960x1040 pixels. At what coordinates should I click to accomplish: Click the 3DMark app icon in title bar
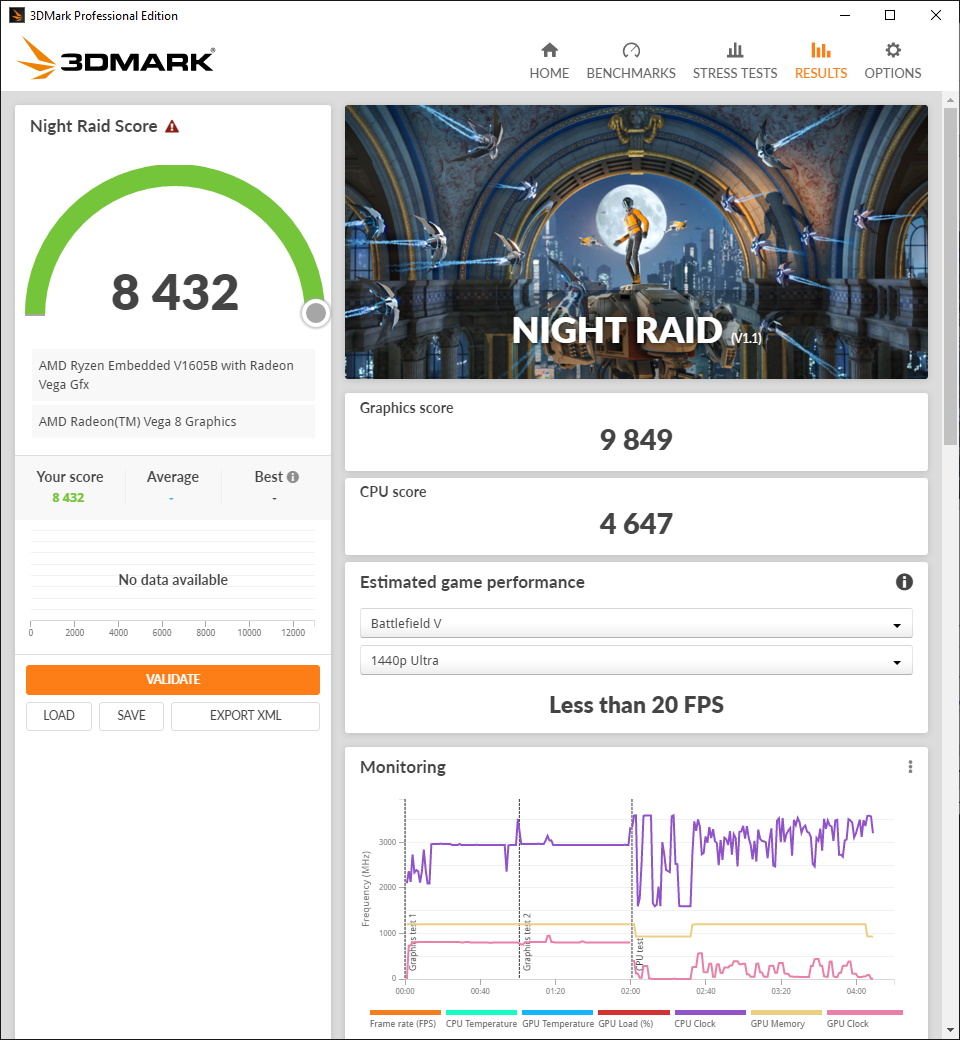[x=16, y=15]
